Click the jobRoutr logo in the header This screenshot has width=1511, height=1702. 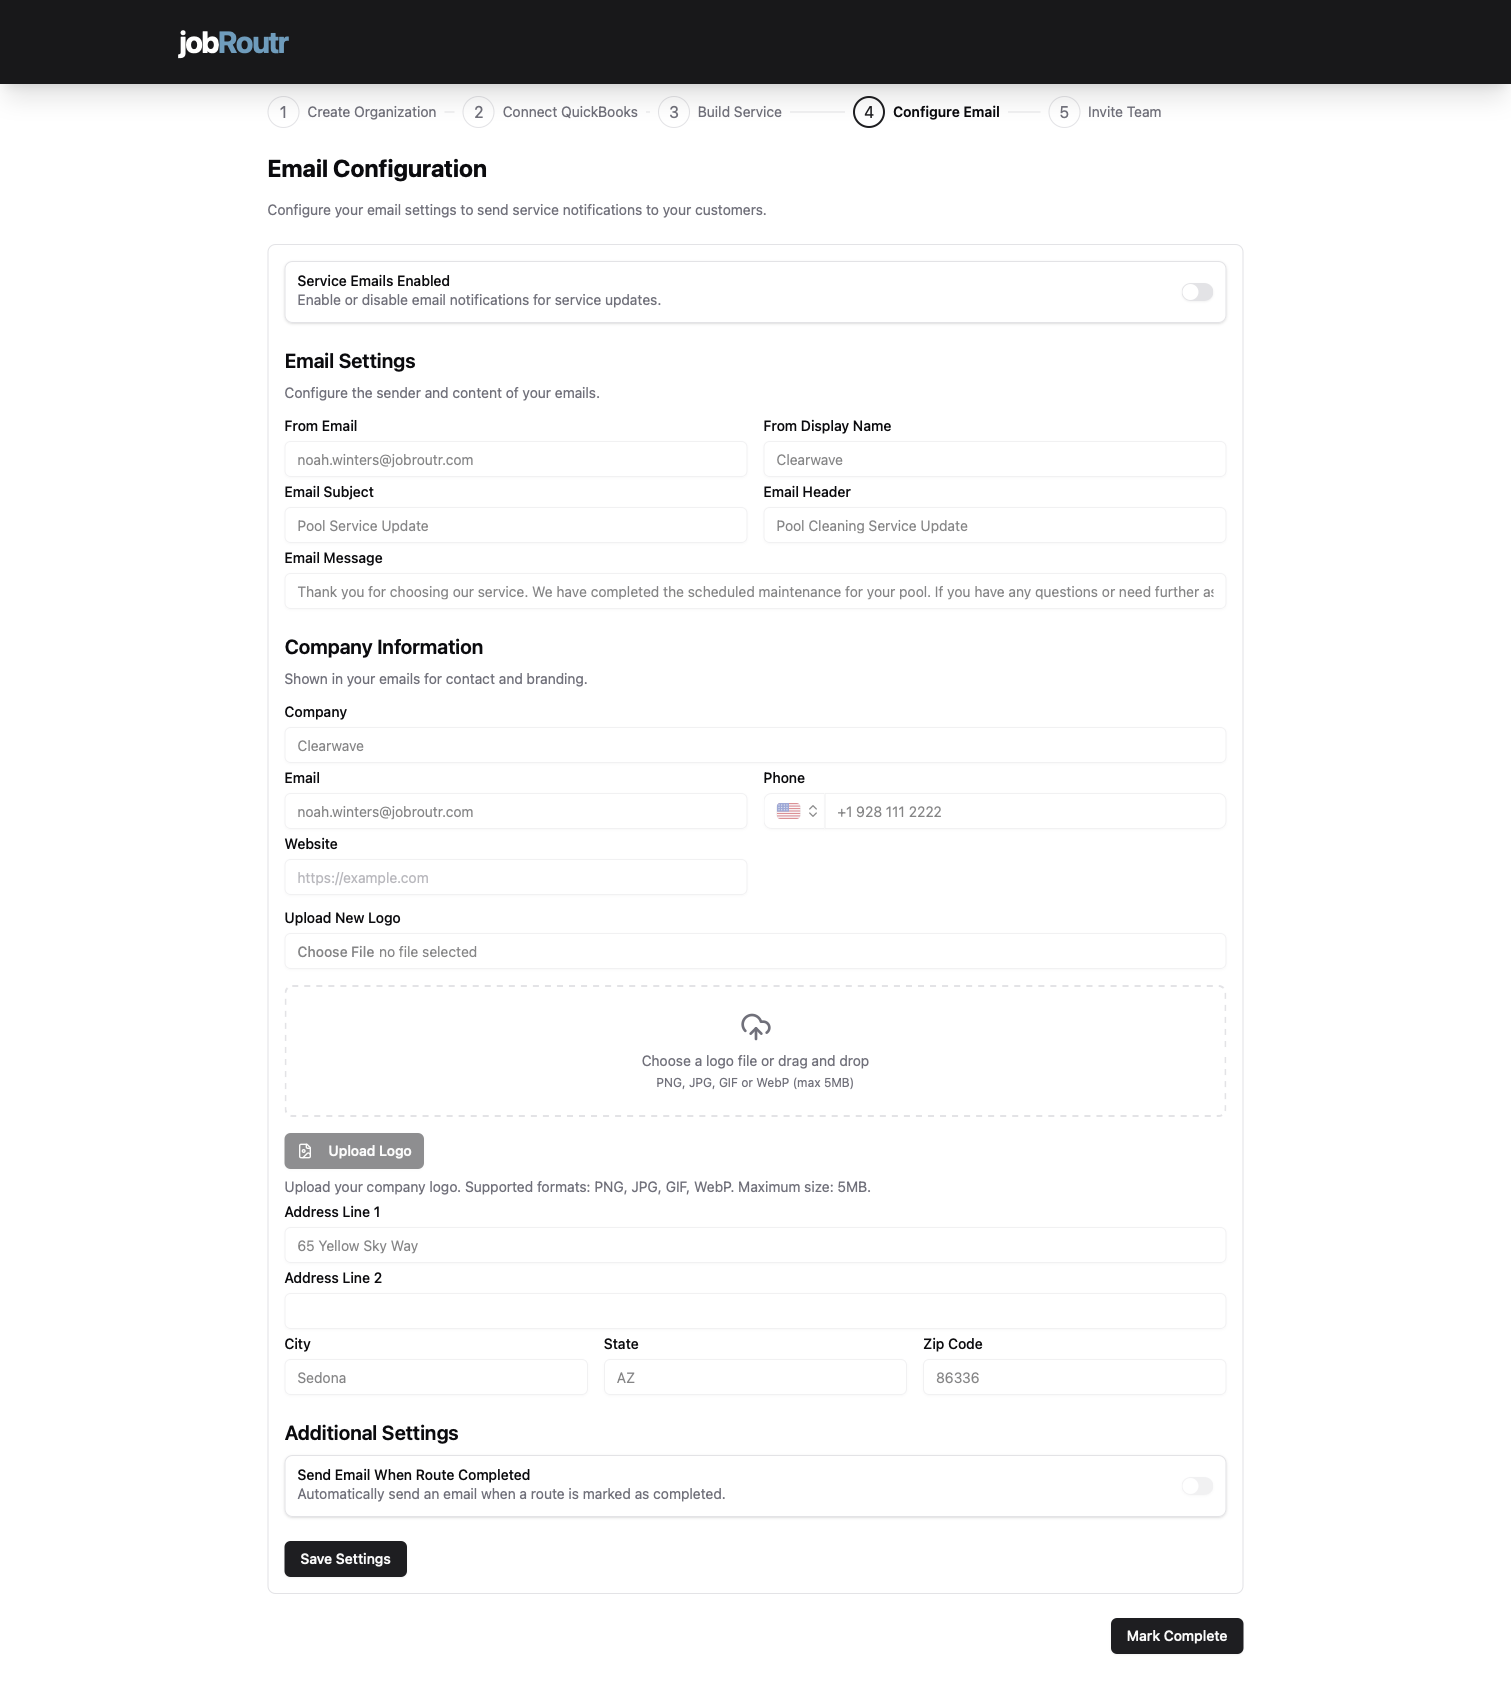pos(232,42)
